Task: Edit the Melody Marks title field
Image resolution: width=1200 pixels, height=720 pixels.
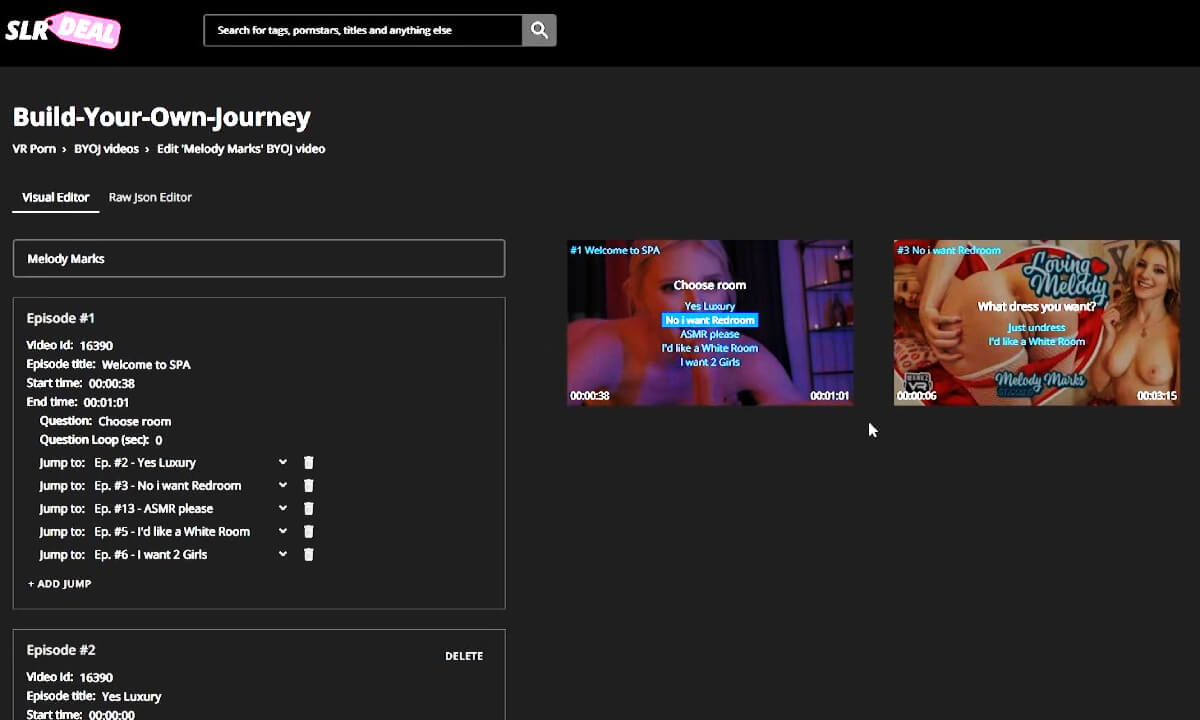Action: coord(259,258)
